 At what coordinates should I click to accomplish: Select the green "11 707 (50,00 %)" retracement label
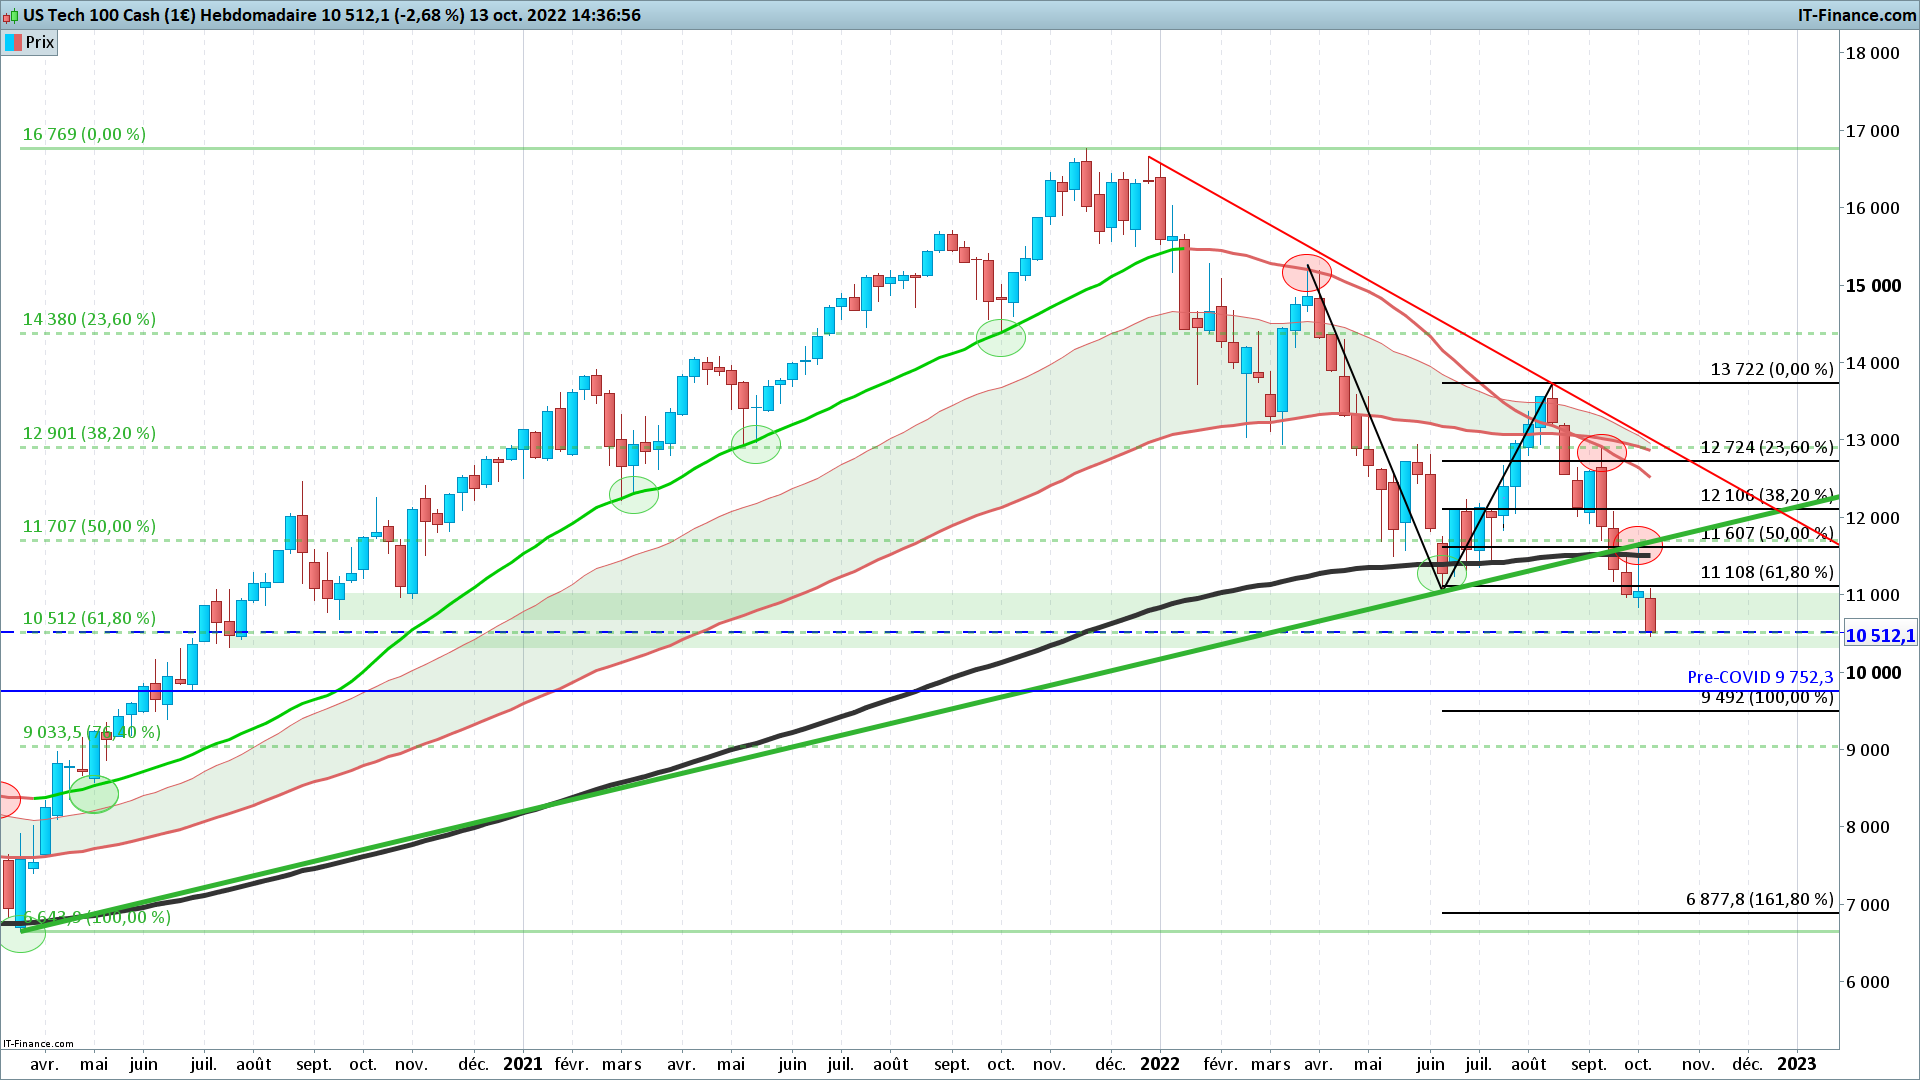click(x=89, y=526)
